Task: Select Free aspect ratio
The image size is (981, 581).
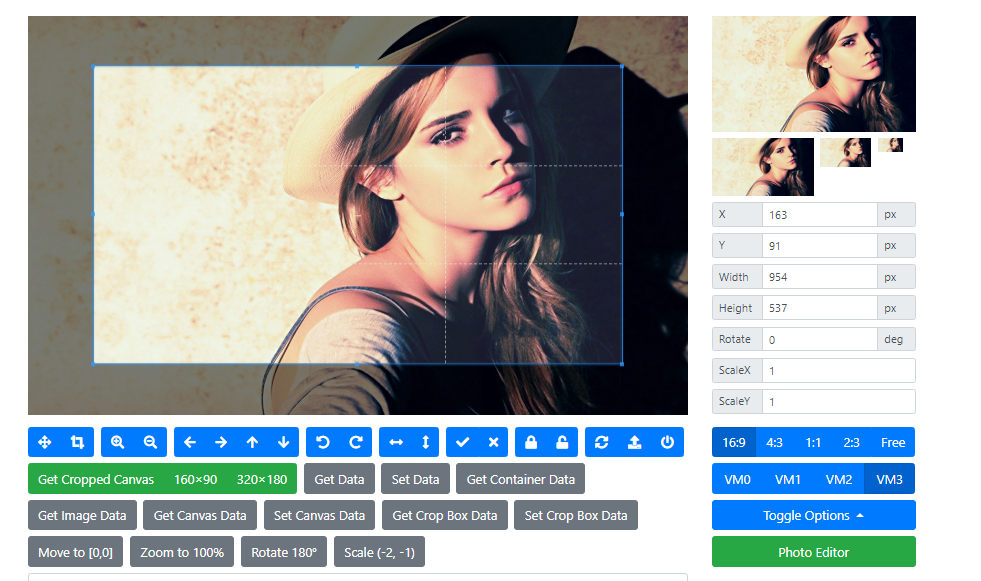Action: (x=893, y=442)
